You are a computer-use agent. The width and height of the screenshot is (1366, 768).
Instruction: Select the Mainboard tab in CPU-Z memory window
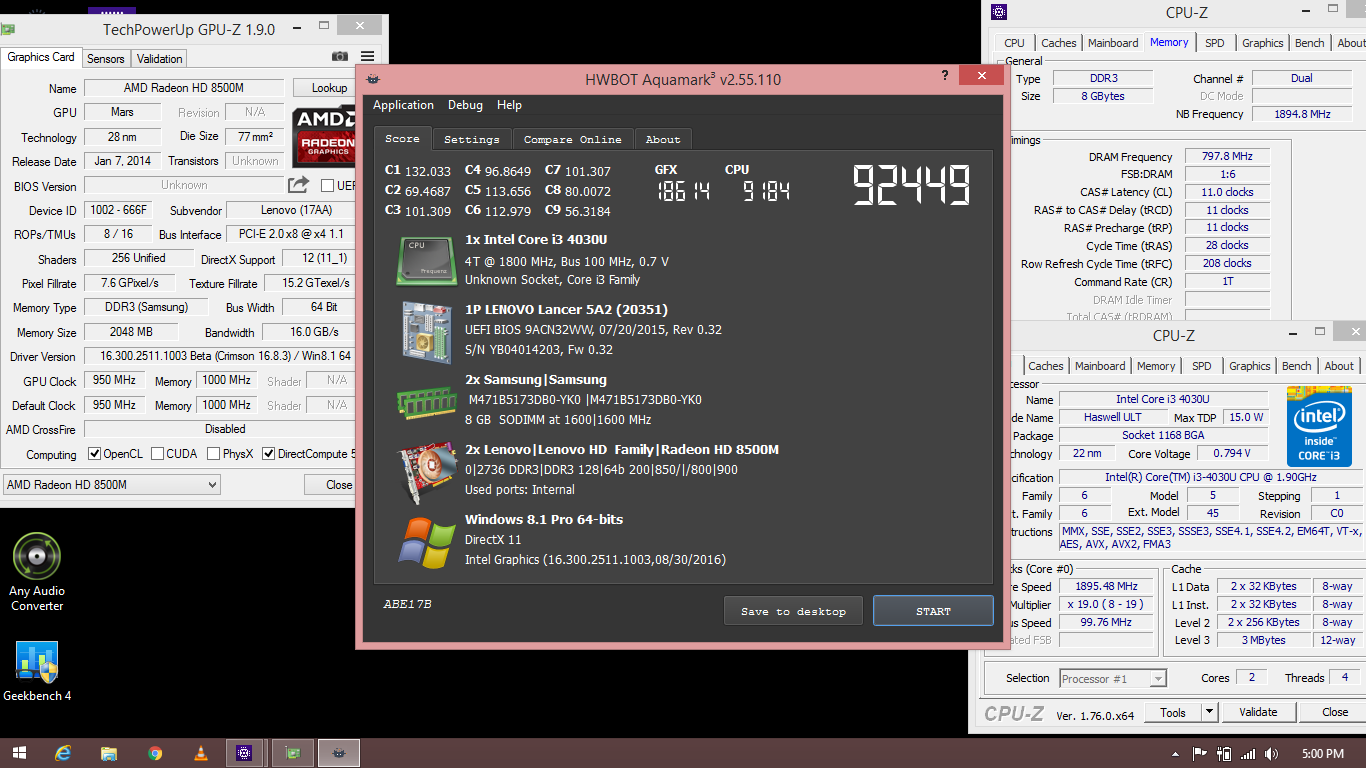coord(1113,43)
